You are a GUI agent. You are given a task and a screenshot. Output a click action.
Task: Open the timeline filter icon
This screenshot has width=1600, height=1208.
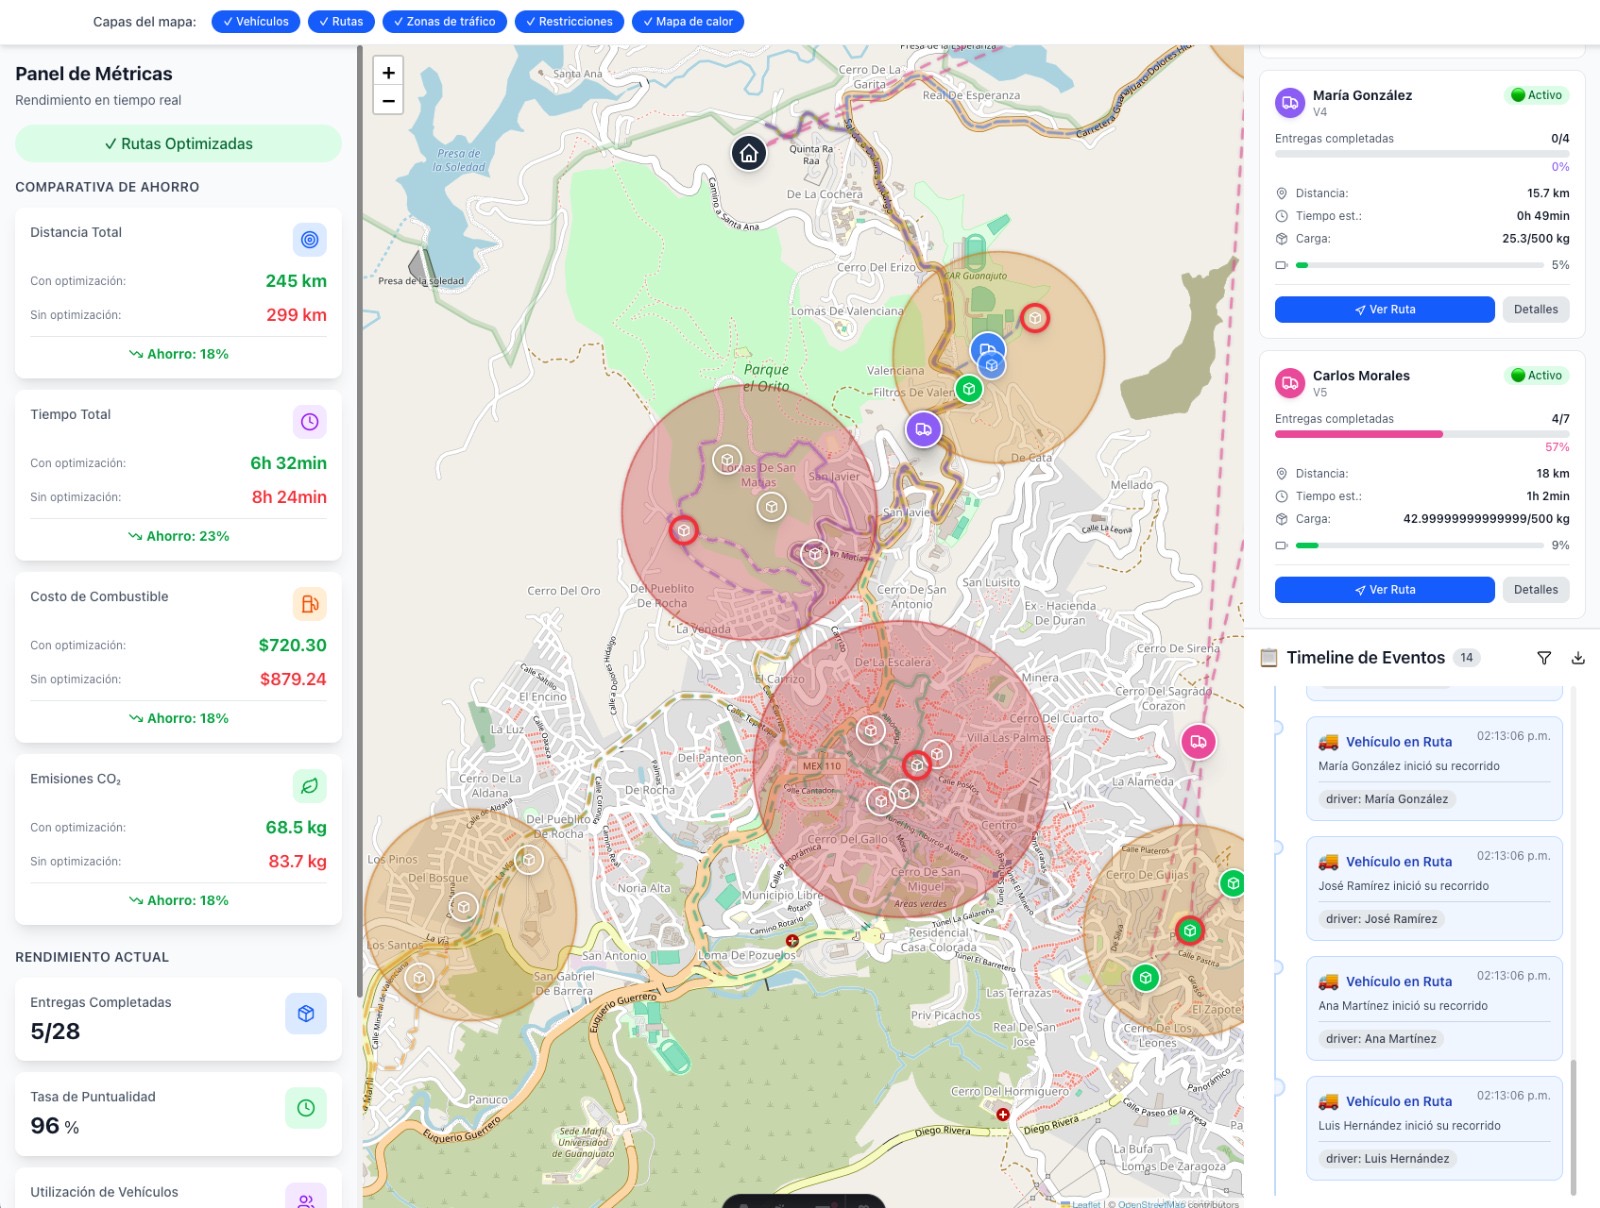(x=1544, y=658)
